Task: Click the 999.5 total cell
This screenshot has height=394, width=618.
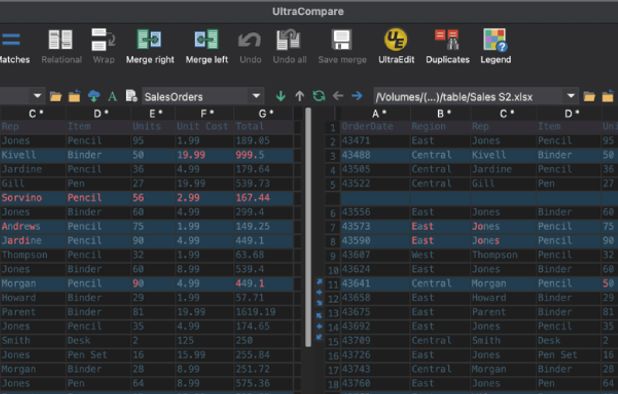Action: (x=264, y=155)
